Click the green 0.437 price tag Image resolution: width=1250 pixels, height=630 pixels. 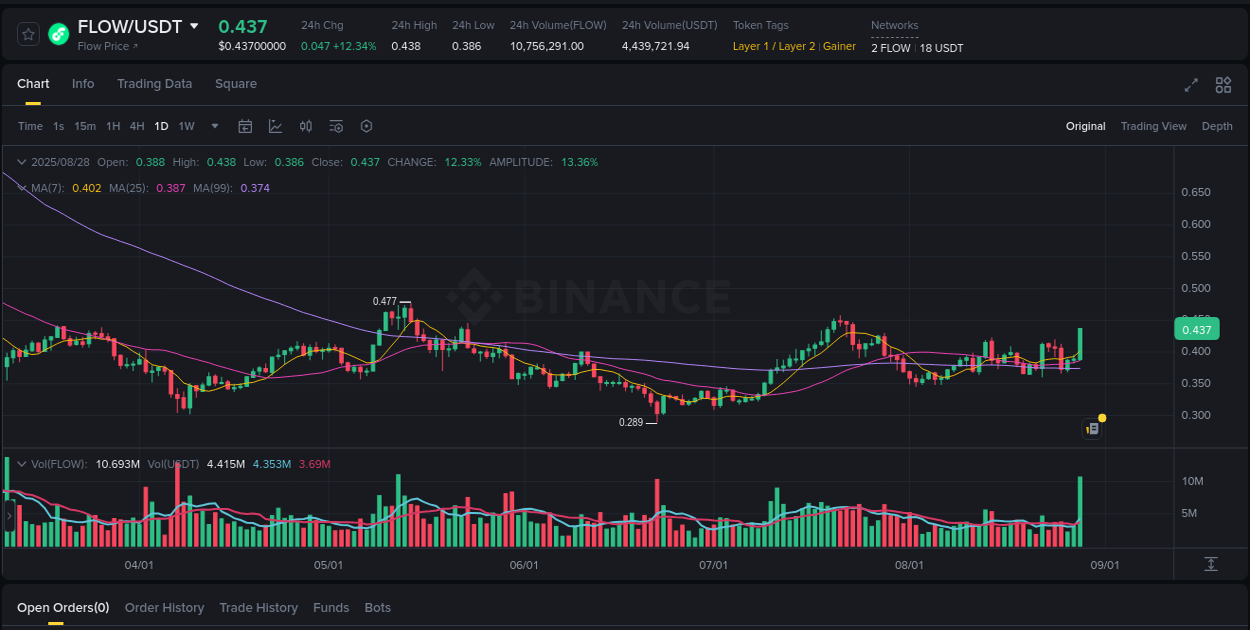1196,328
